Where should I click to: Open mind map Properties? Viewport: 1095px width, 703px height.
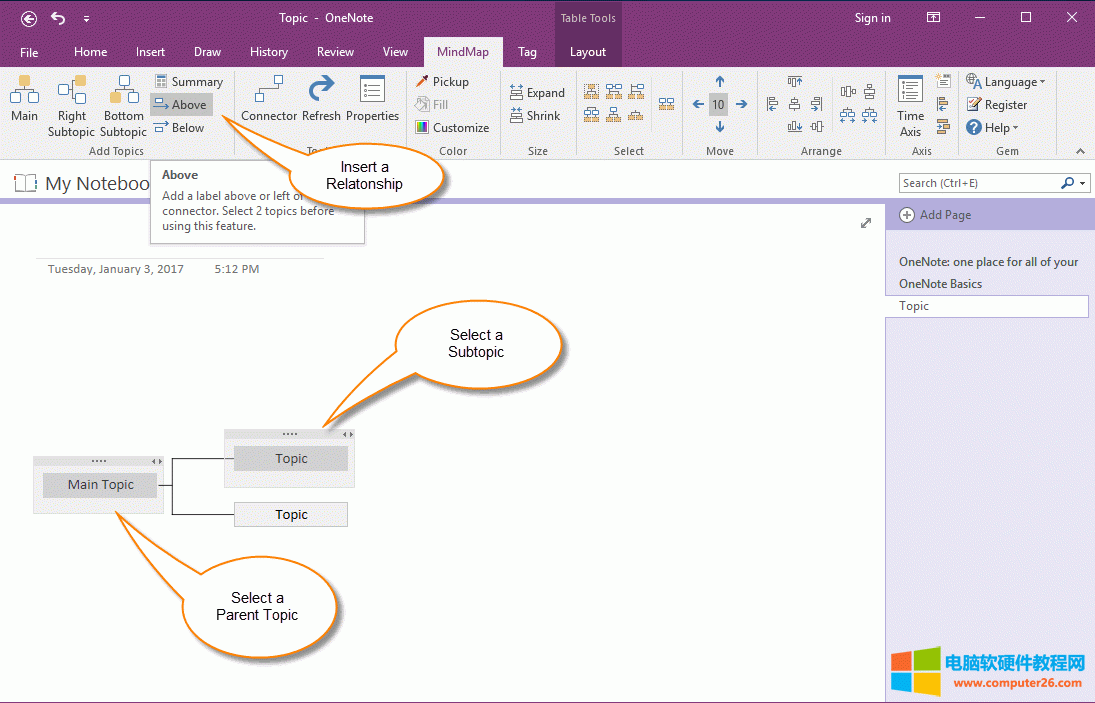pyautogui.click(x=372, y=100)
